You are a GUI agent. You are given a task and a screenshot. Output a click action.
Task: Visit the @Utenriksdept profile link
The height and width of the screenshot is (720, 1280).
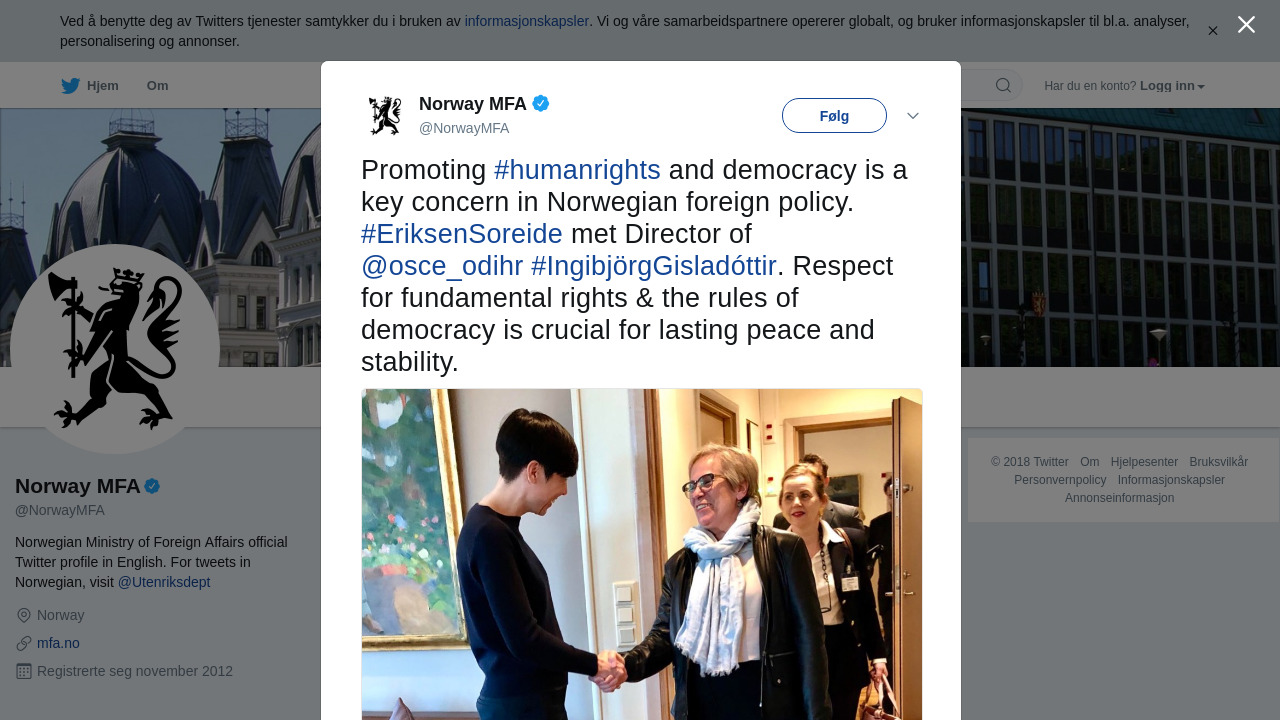click(x=164, y=582)
